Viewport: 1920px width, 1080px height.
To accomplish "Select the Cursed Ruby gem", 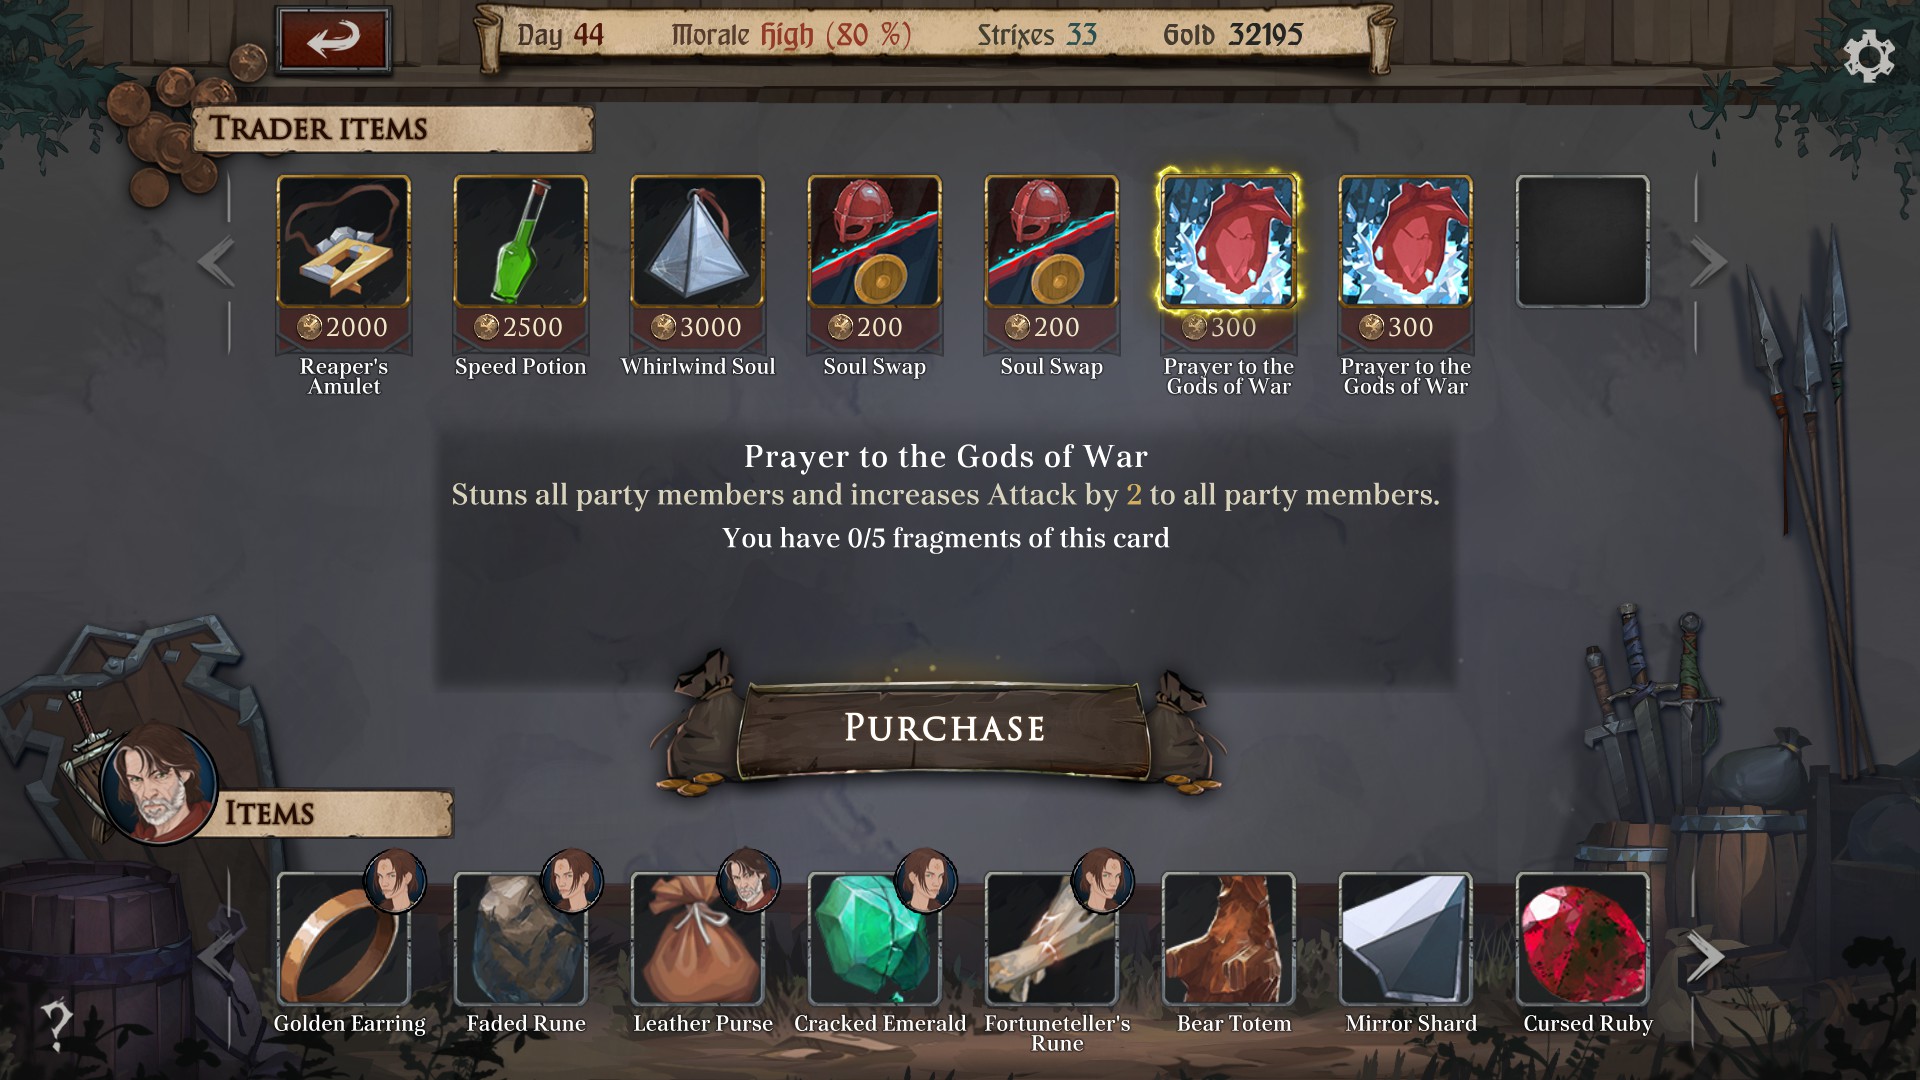I will click(1582, 938).
